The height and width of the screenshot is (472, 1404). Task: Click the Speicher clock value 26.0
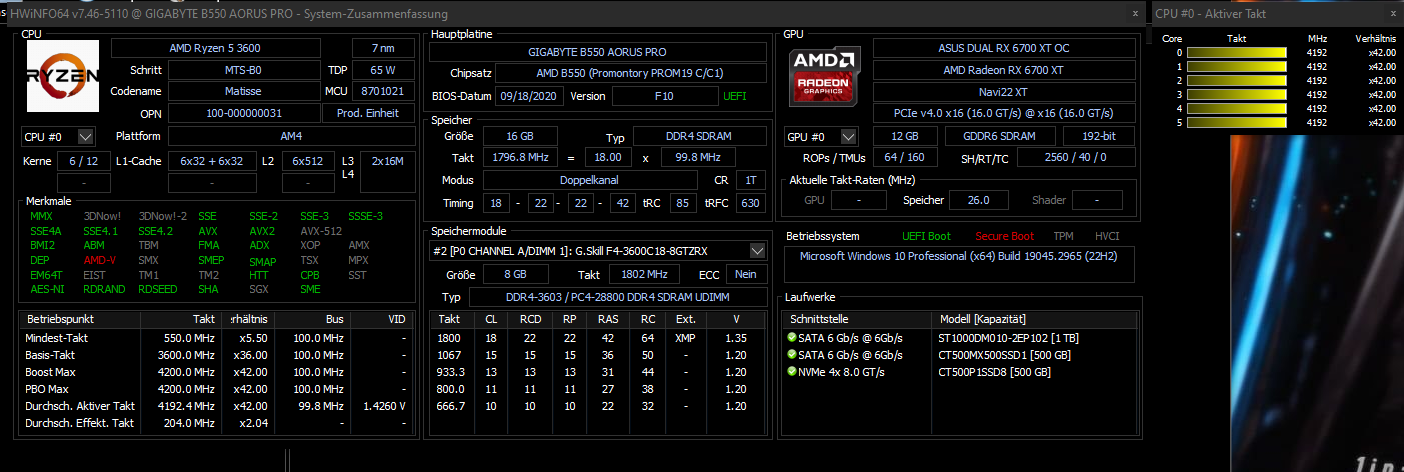(x=980, y=200)
